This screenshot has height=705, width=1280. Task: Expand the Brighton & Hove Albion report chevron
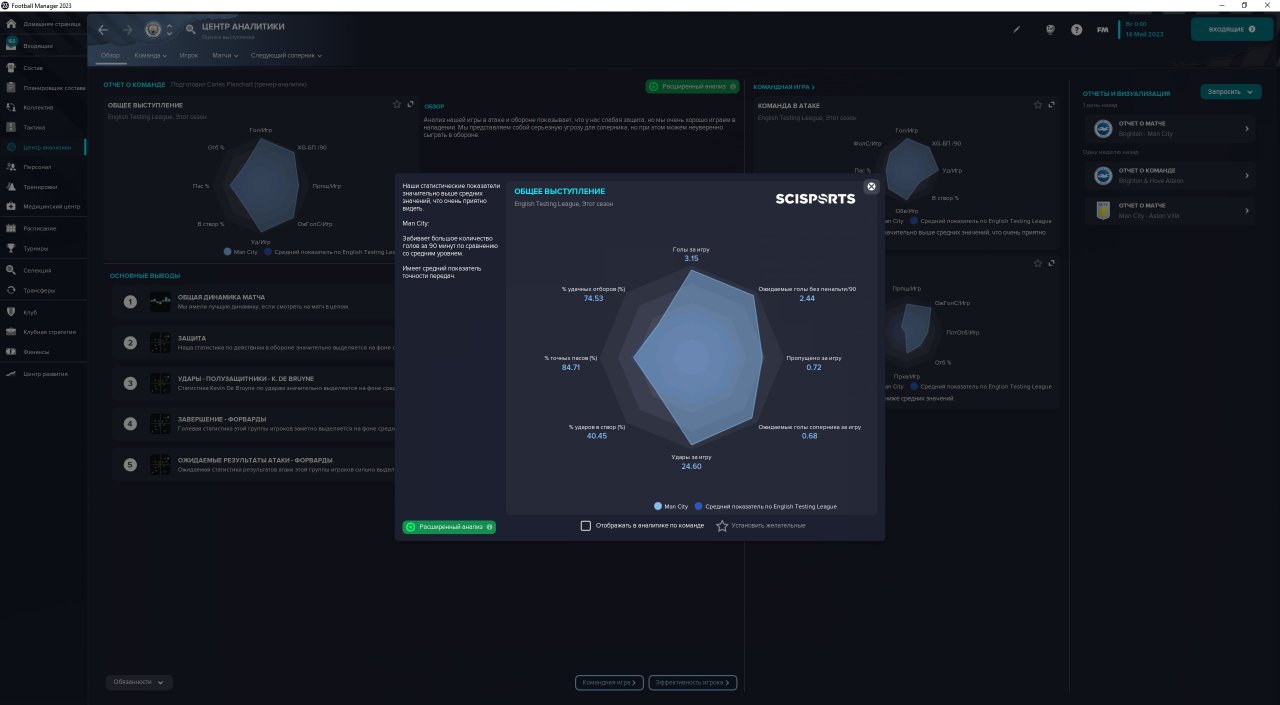click(x=1247, y=176)
